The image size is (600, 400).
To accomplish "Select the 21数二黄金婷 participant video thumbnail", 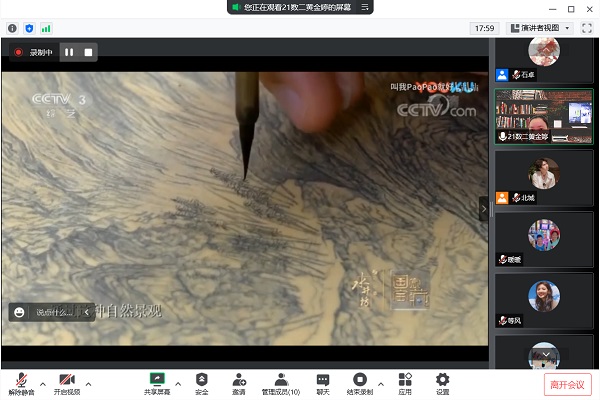I will coord(544,116).
